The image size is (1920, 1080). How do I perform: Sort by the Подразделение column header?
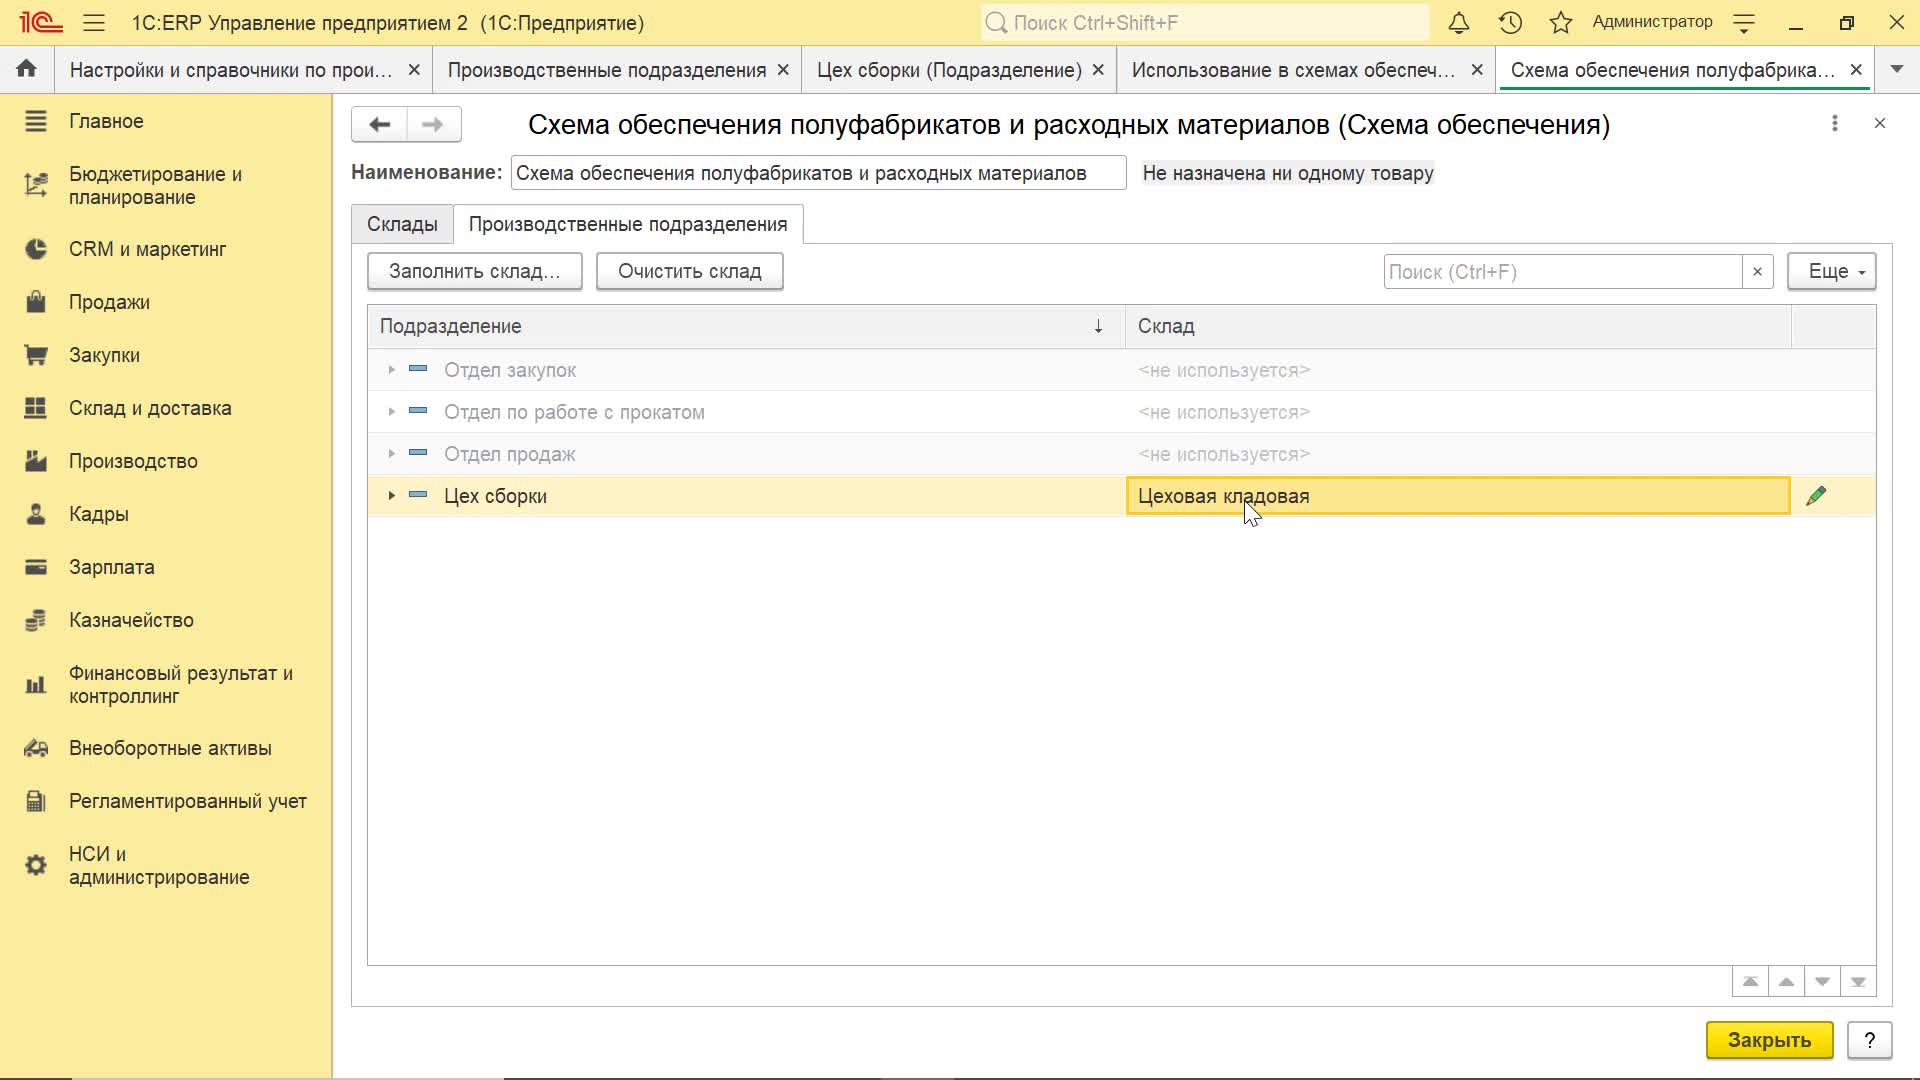tap(747, 326)
